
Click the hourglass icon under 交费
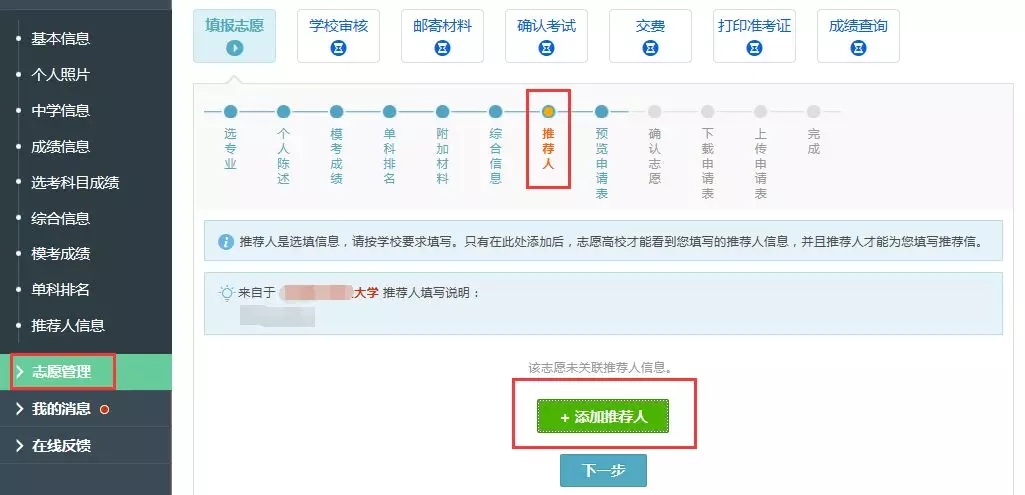click(x=650, y=48)
